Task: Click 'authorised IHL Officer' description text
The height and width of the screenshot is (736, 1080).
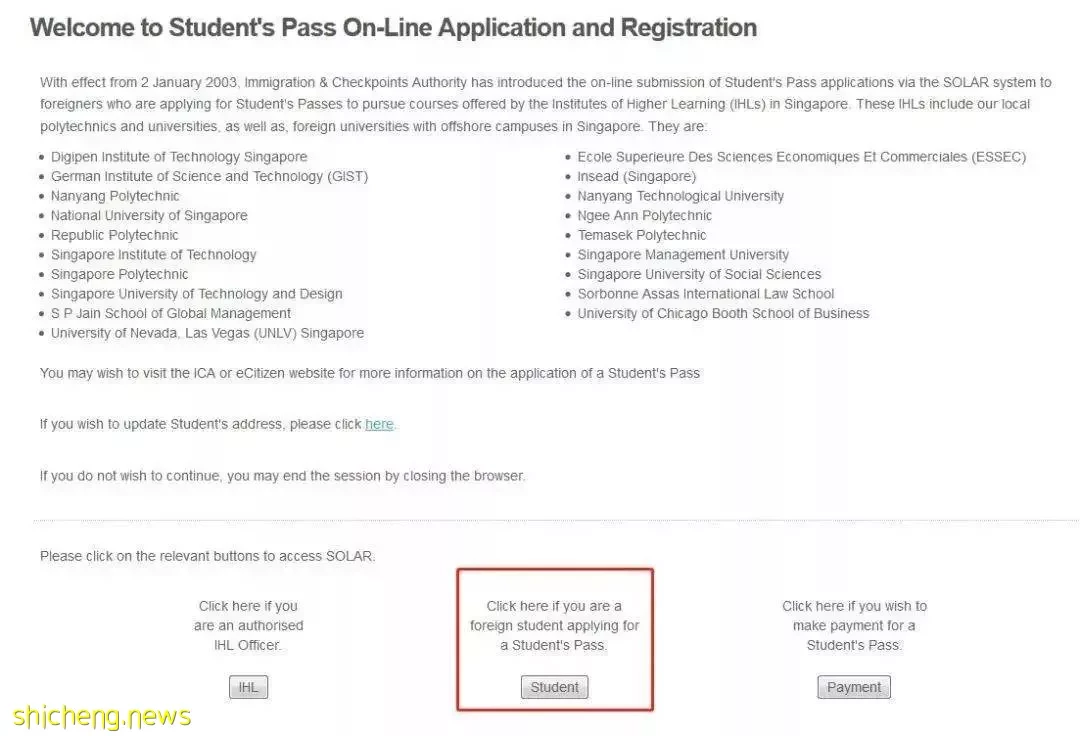Action: 248,635
